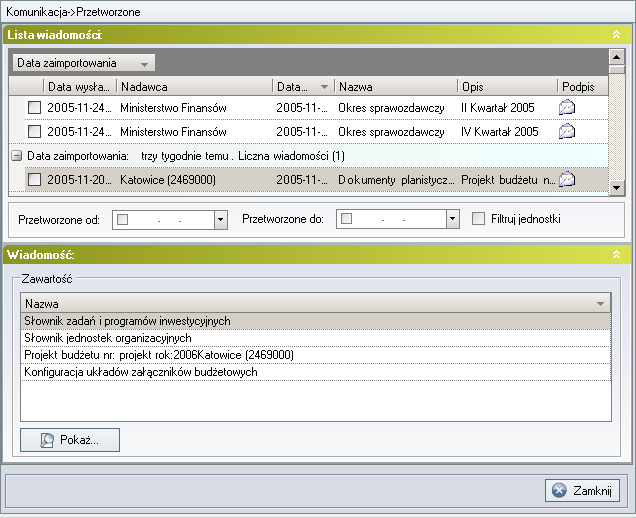The height and width of the screenshot is (518, 636).
Task: Tick checkbox of IV Kwartał 2005 message
Action: (34, 131)
